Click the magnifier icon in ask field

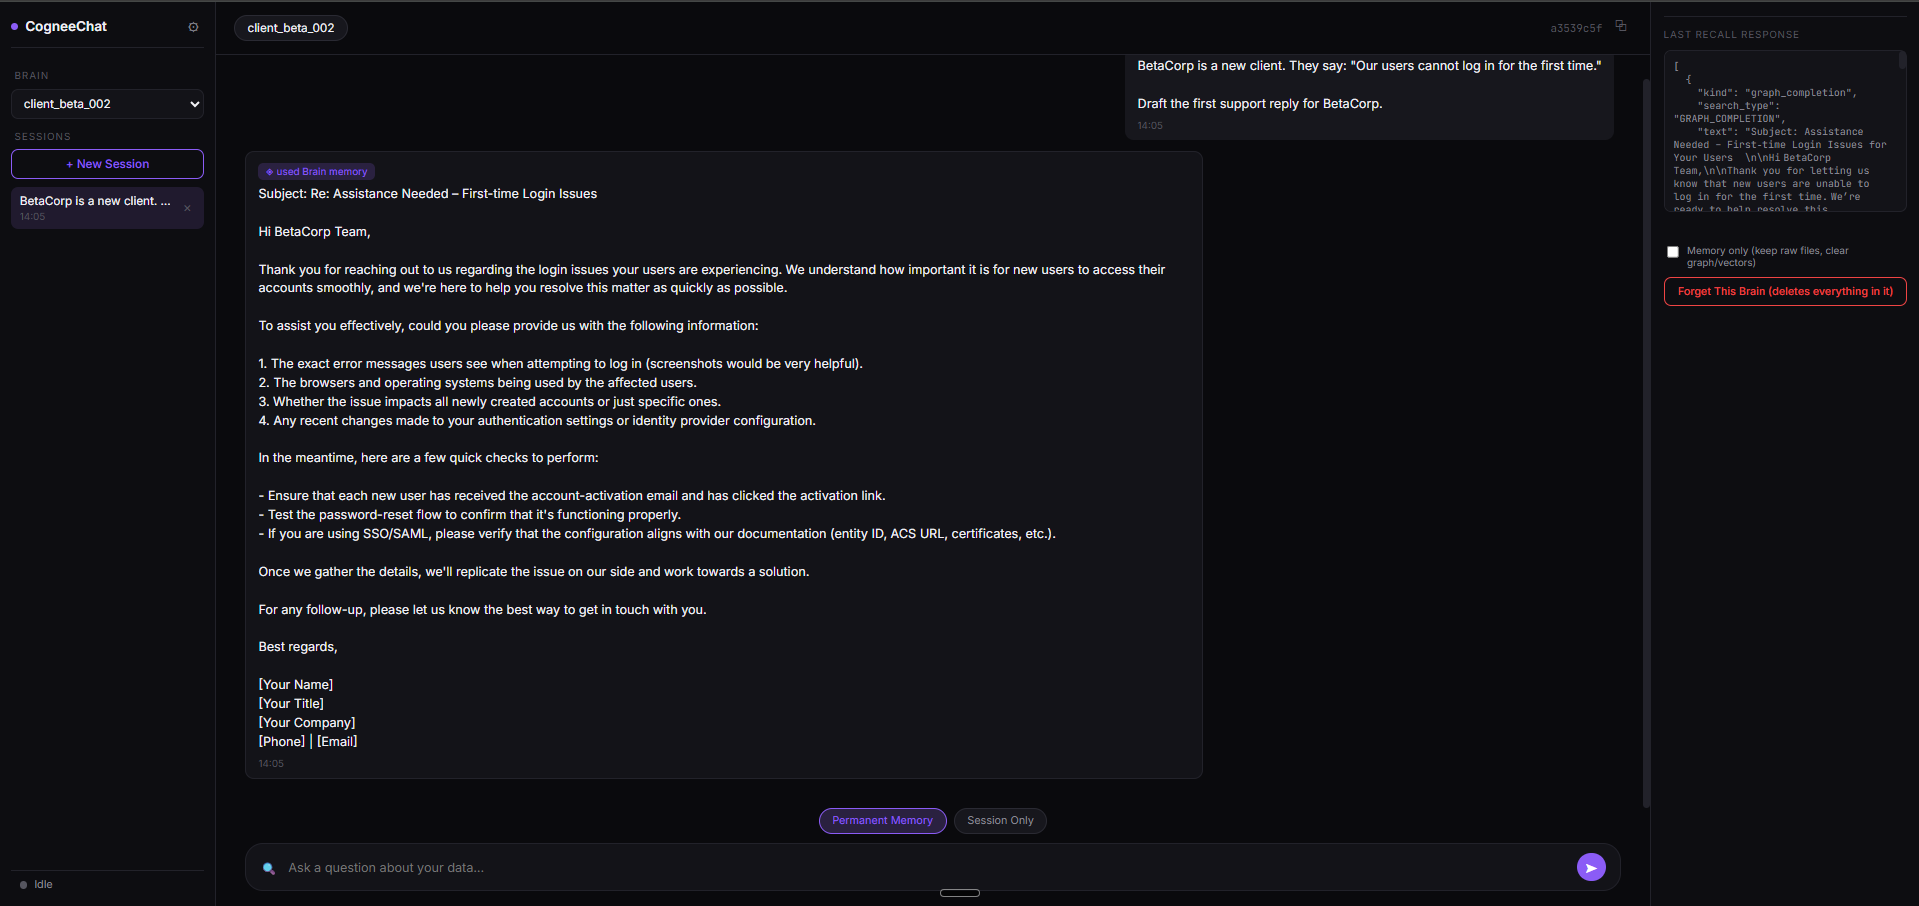pyautogui.click(x=269, y=868)
